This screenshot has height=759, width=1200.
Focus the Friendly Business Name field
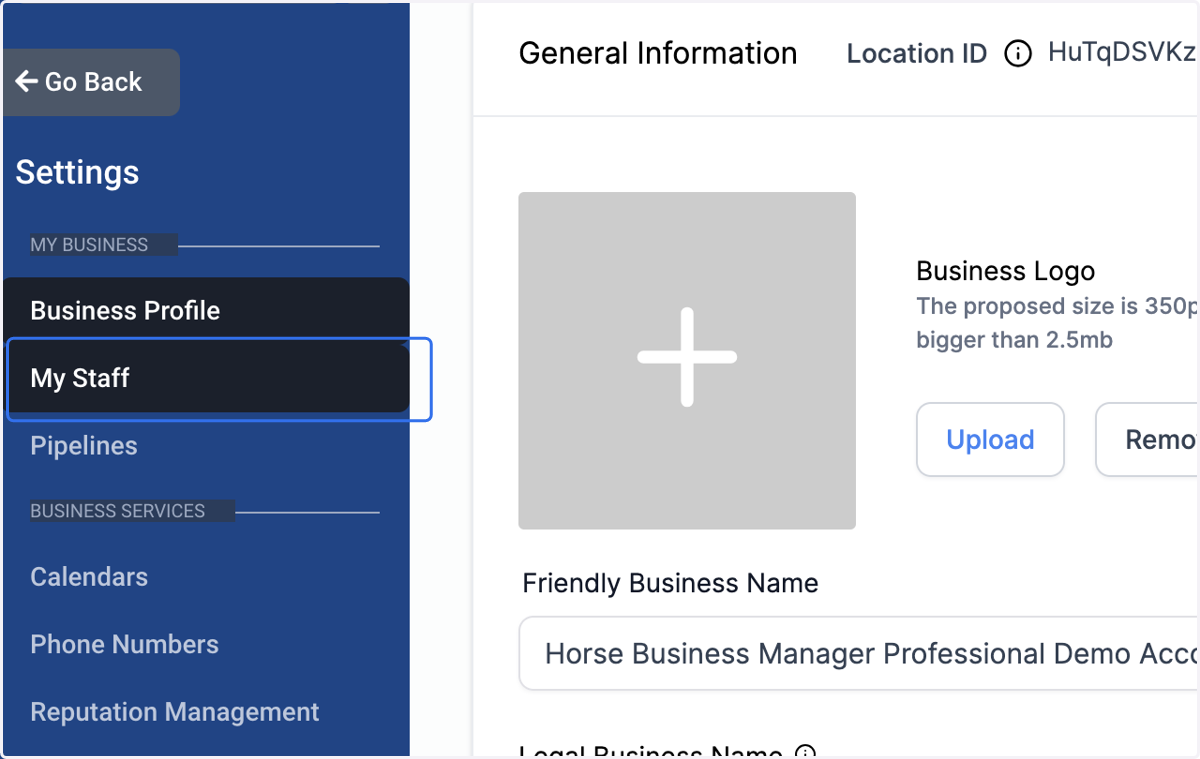tap(858, 654)
